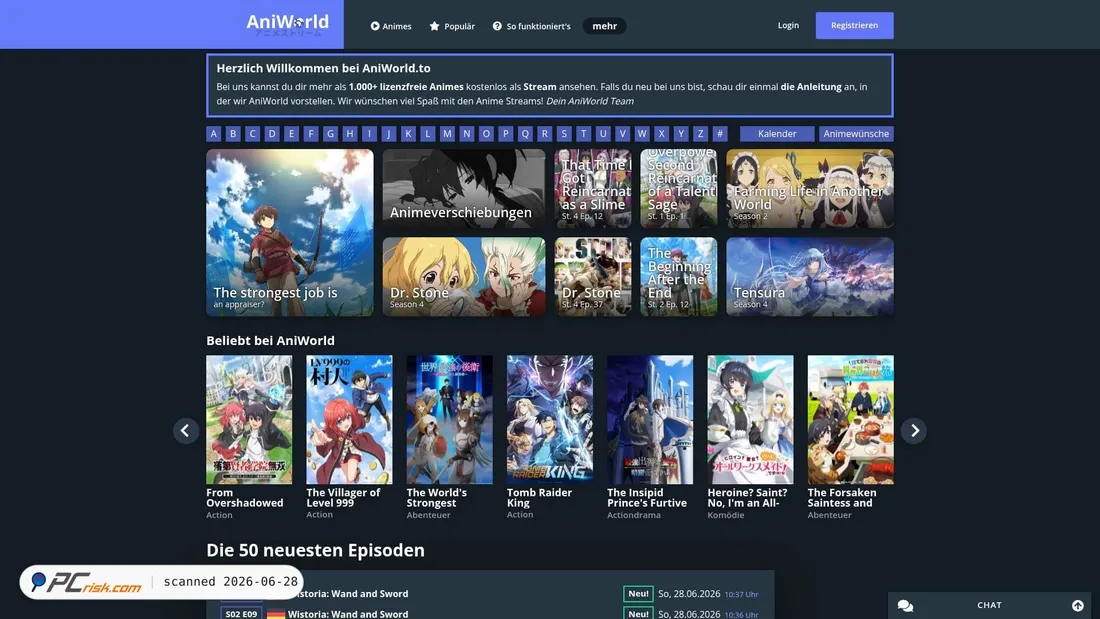Filter animes by letter N
The height and width of the screenshot is (619, 1100).
click(467, 133)
